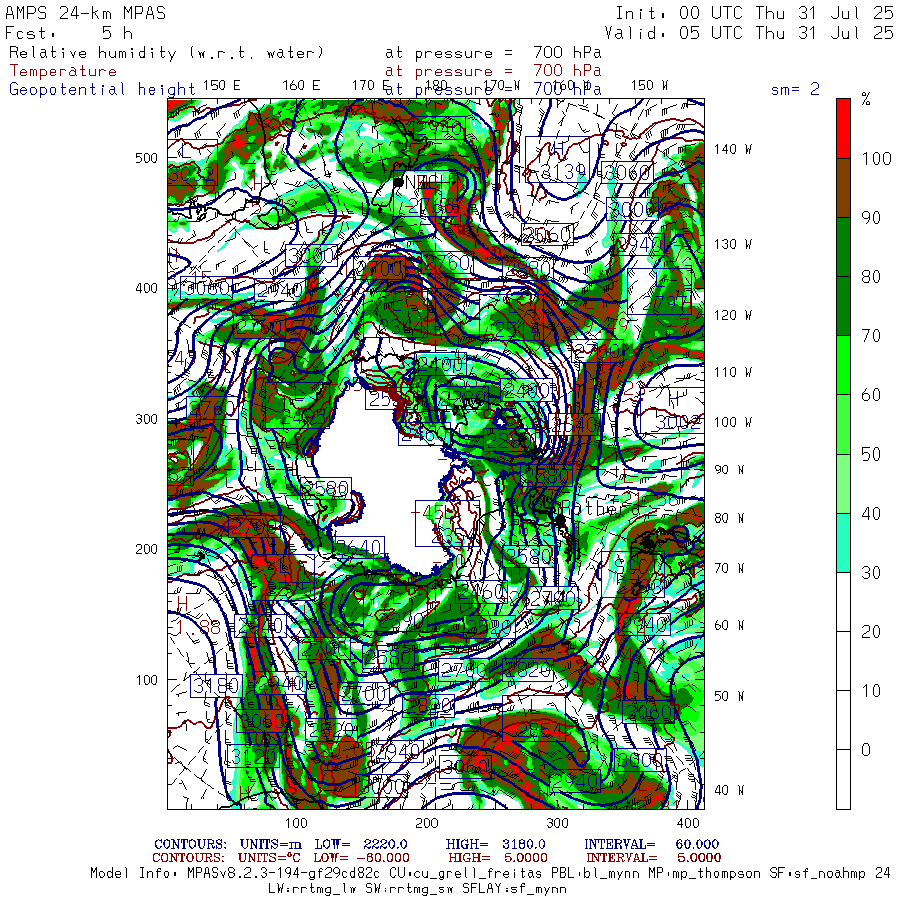
Task: Click the 'HIGH= 3180.0' height contour info
Action: coord(496,844)
